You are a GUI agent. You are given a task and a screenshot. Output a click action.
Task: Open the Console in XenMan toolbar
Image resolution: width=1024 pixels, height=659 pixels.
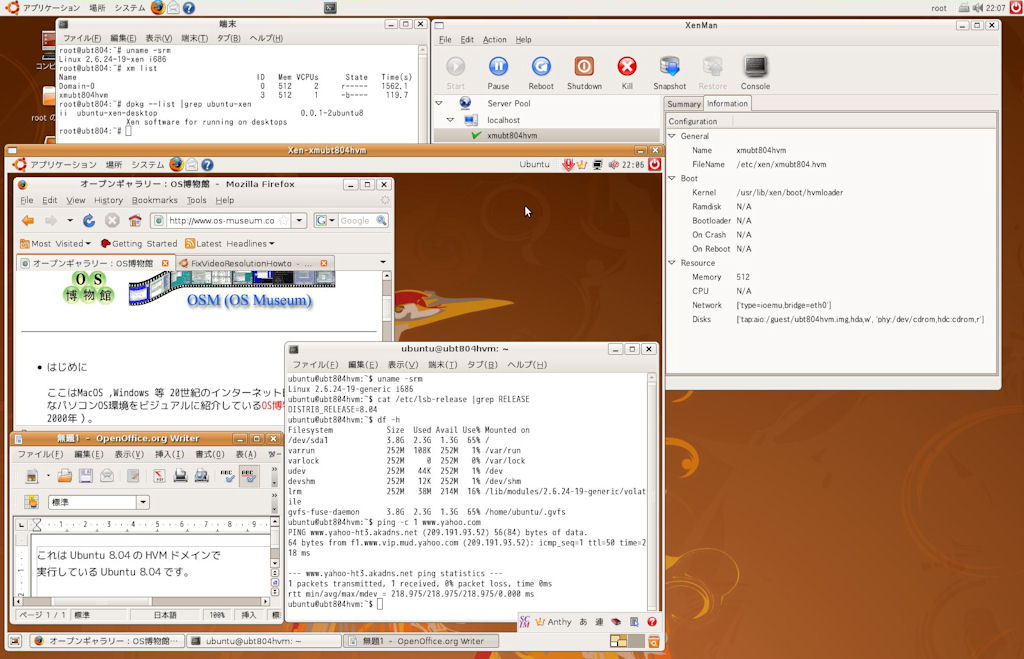[x=756, y=67]
